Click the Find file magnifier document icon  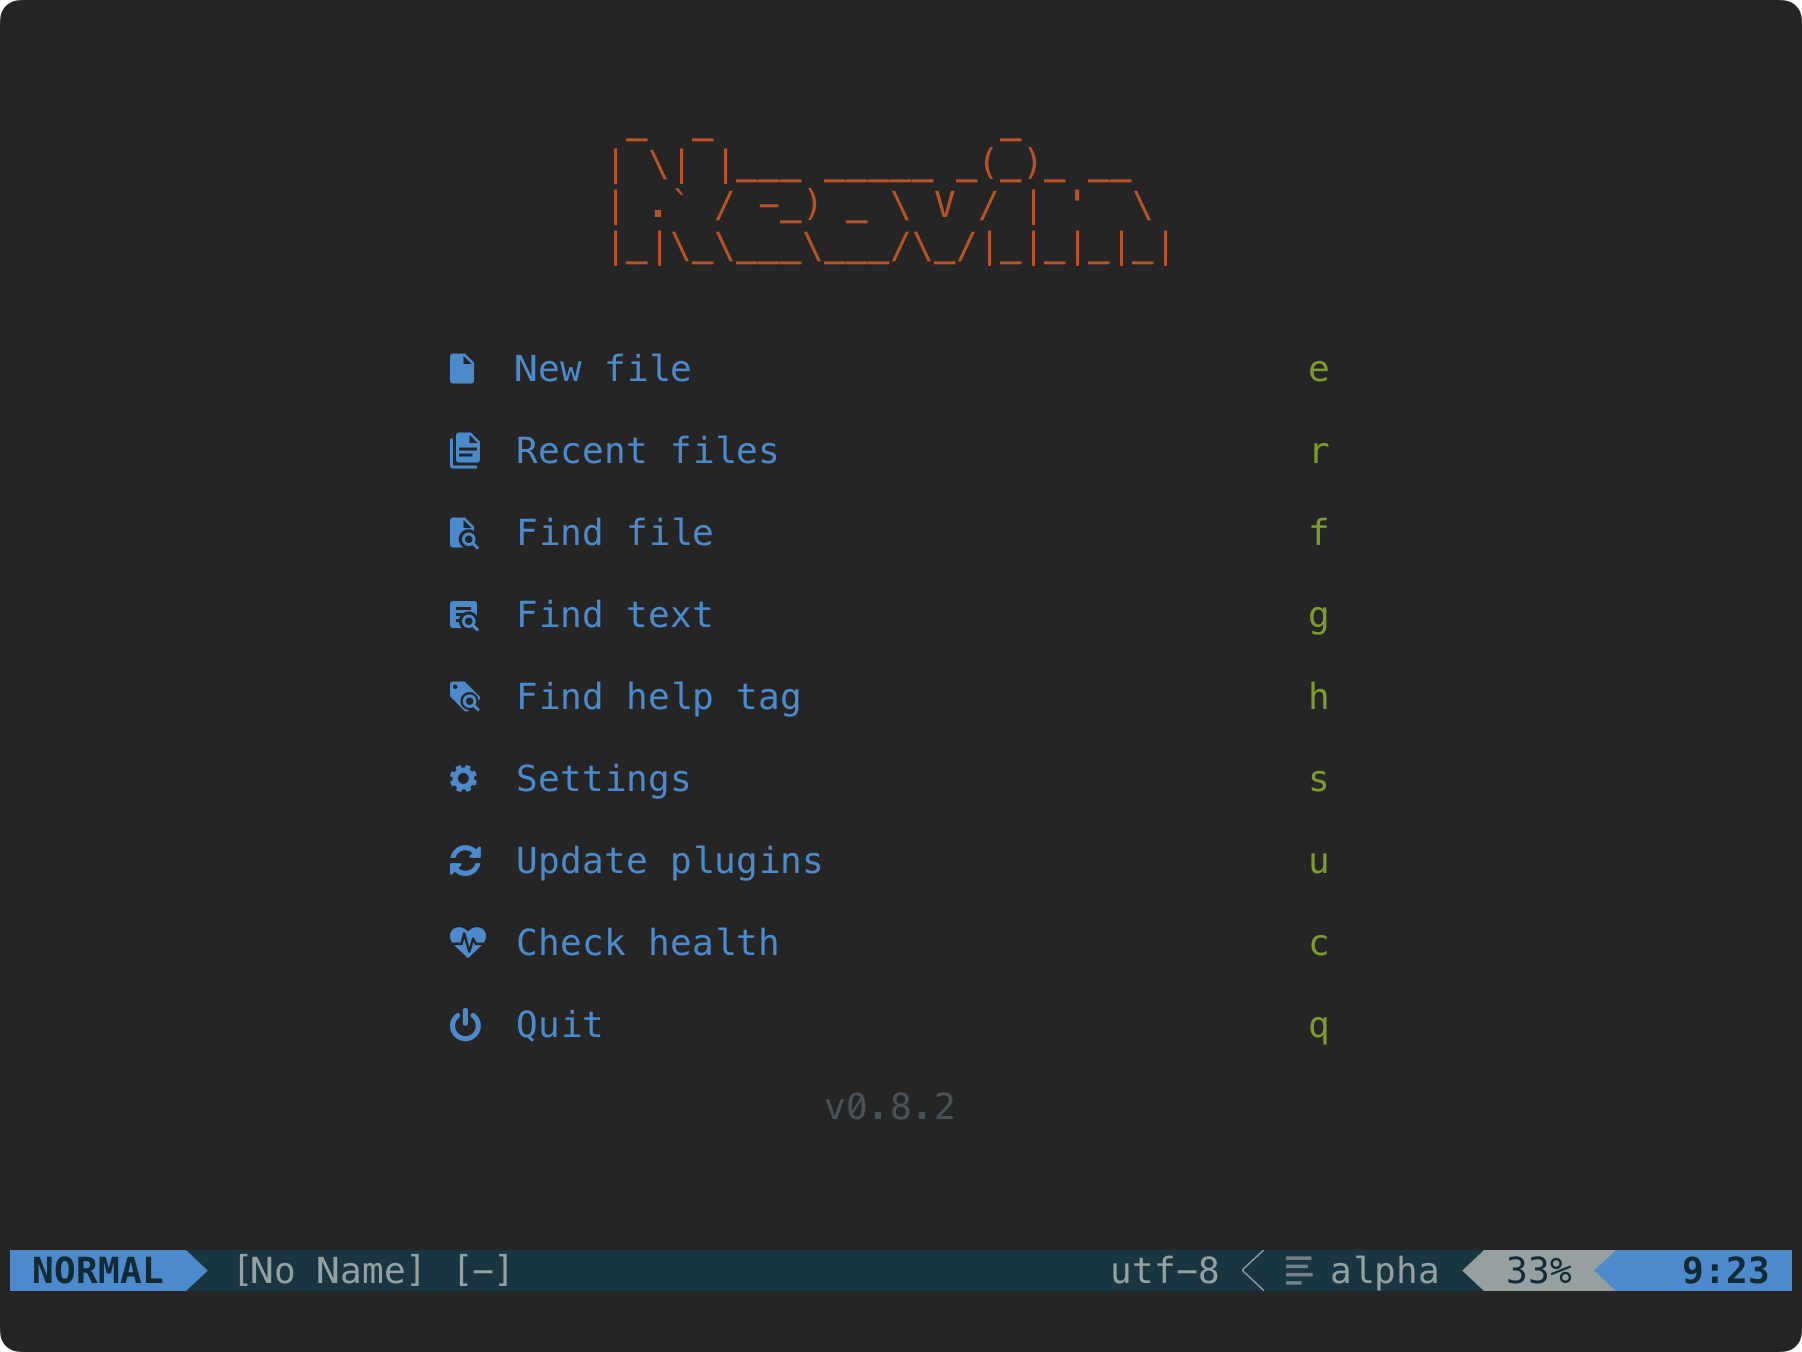click(465, 533)
